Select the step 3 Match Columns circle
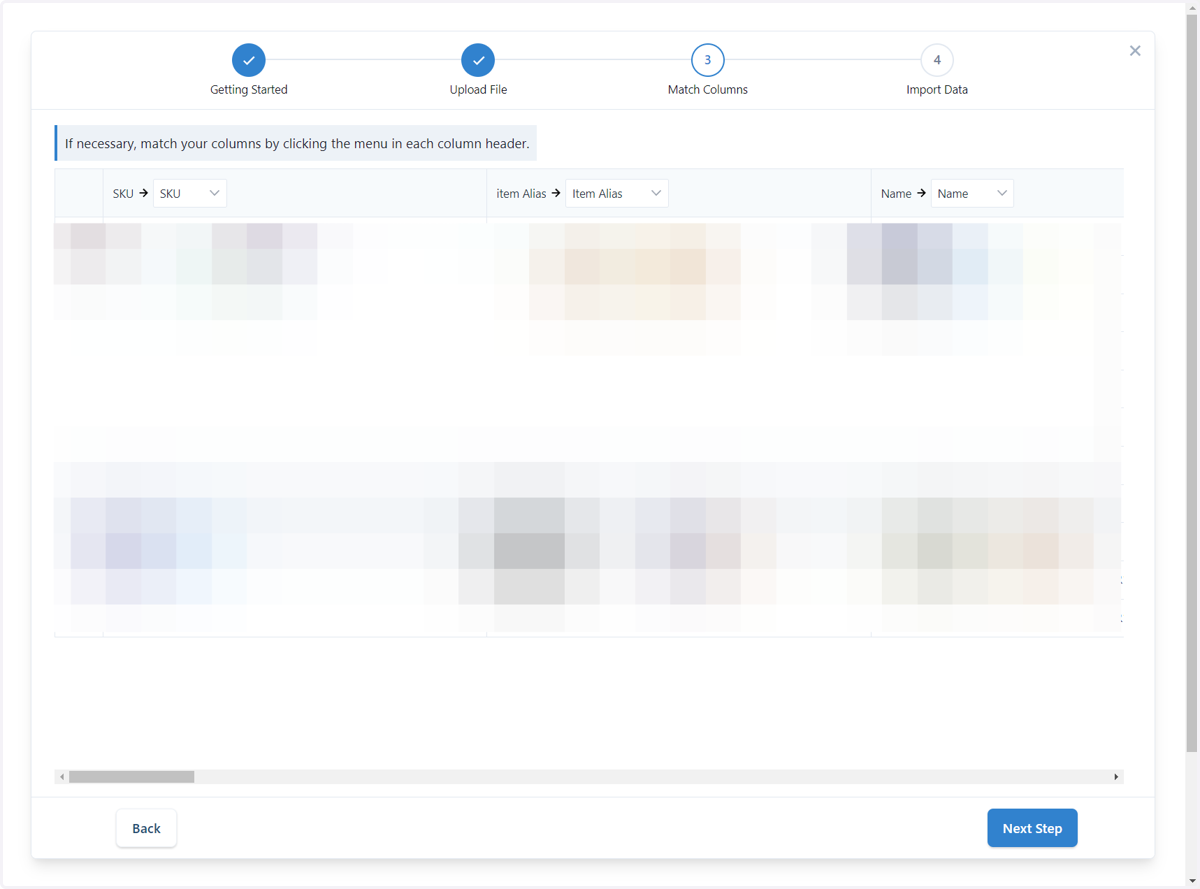This screenshot has height=889, width=1200. coord(708,60)
